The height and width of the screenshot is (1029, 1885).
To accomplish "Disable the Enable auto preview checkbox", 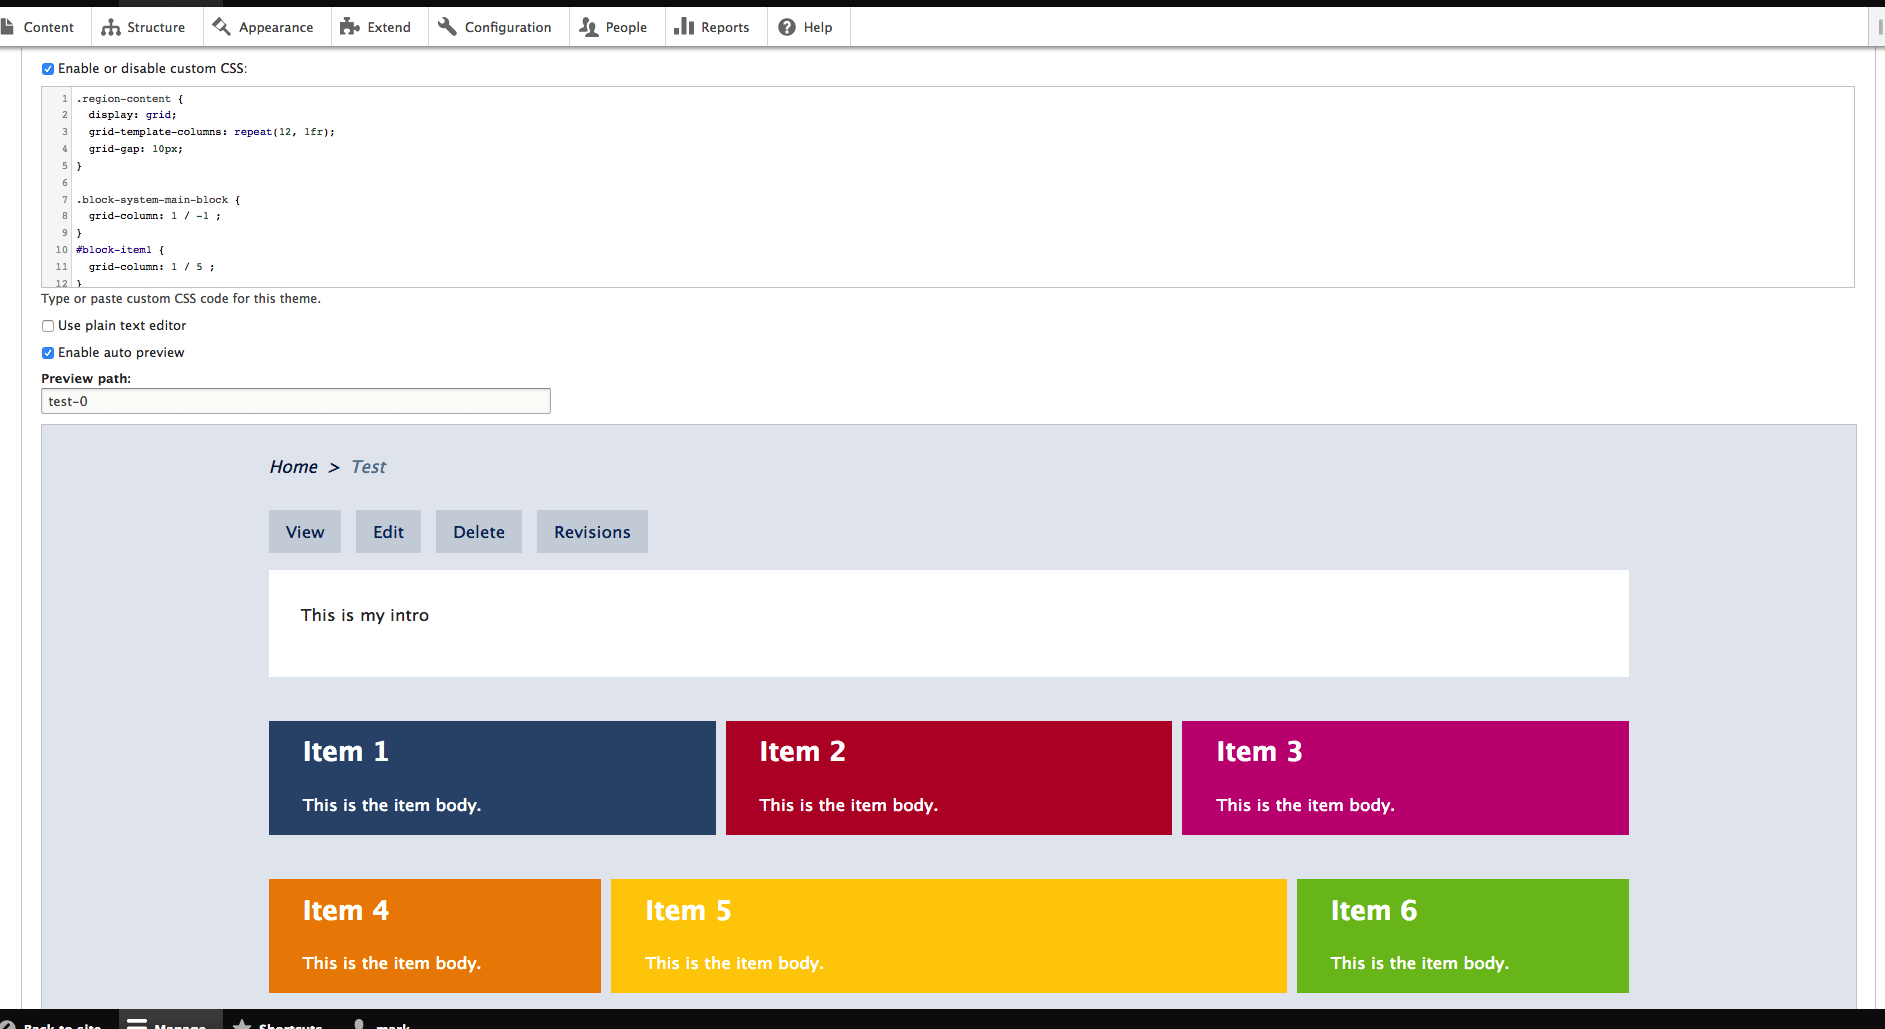I will coord(48,353).
